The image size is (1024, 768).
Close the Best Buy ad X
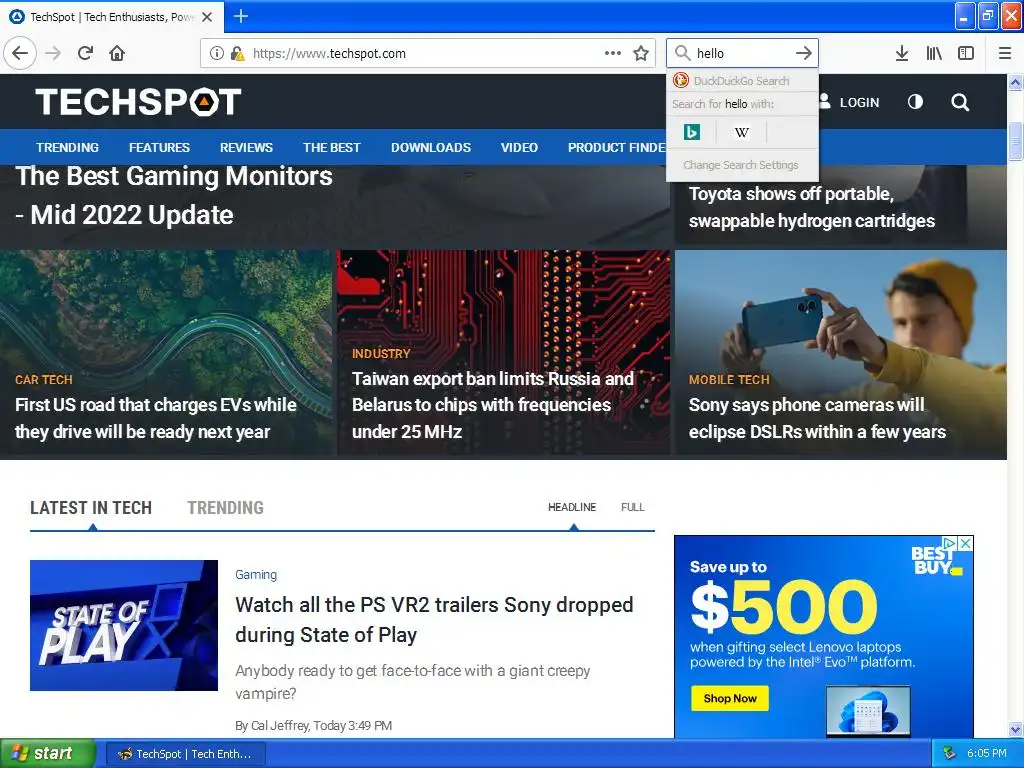[x=966, y=543]
